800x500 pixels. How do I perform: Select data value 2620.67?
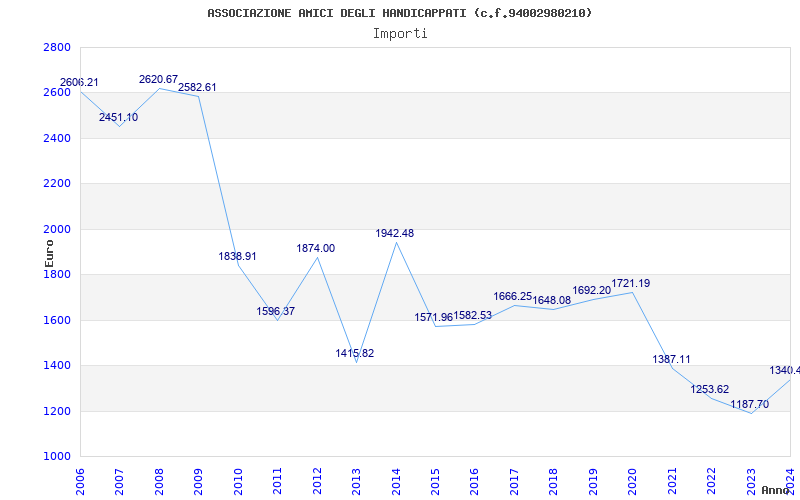point(158,80)
